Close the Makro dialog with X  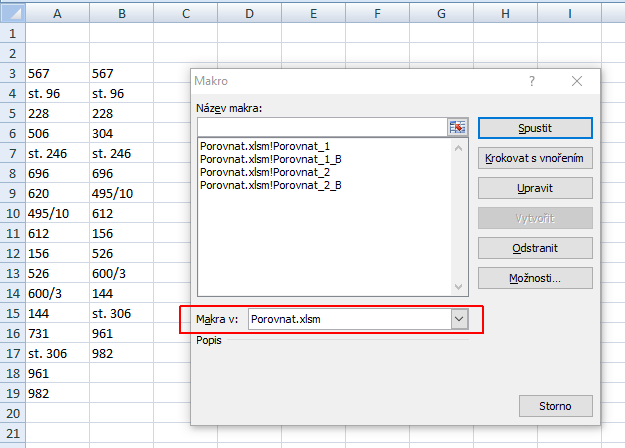(x=576, y=82)
